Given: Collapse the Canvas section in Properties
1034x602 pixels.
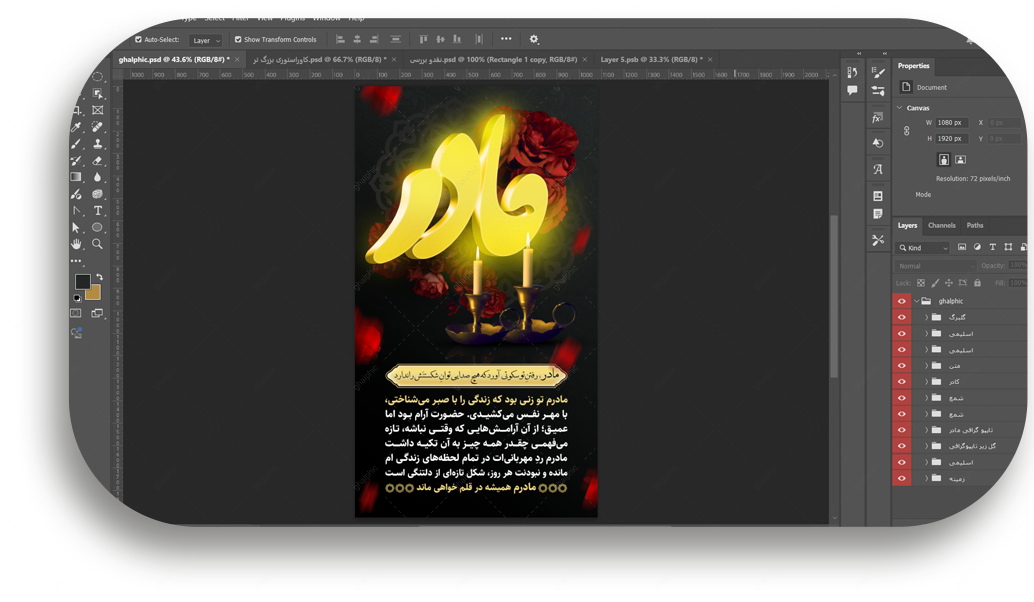Looking at the screenshot, I should click(899, 108).
